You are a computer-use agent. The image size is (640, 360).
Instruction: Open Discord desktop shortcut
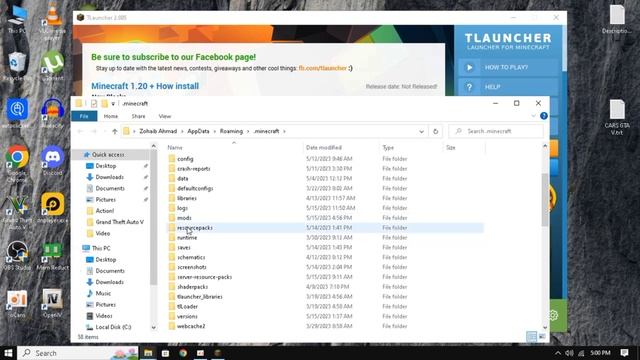tap(52, 161)
